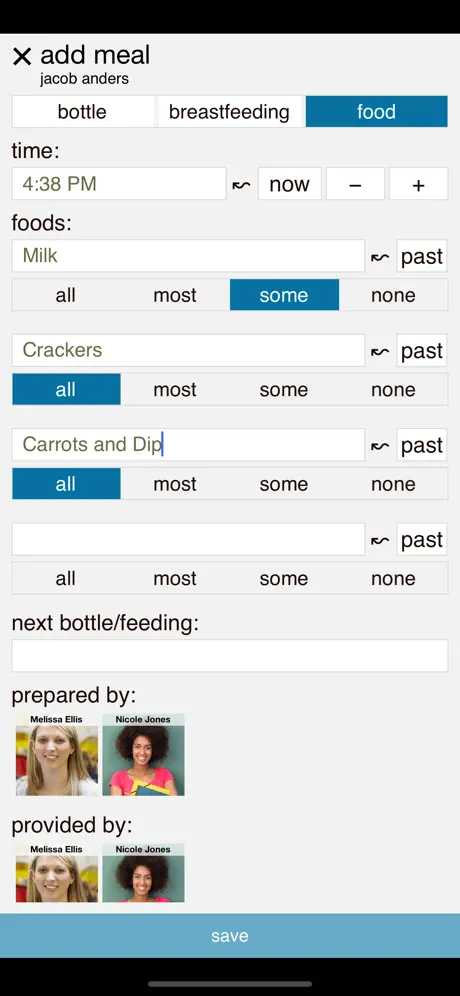The width and height of the screenshot is (460, 996).
Task: Set Crackers amount to none
Action: pyautogui.click(x=393, y=389)
